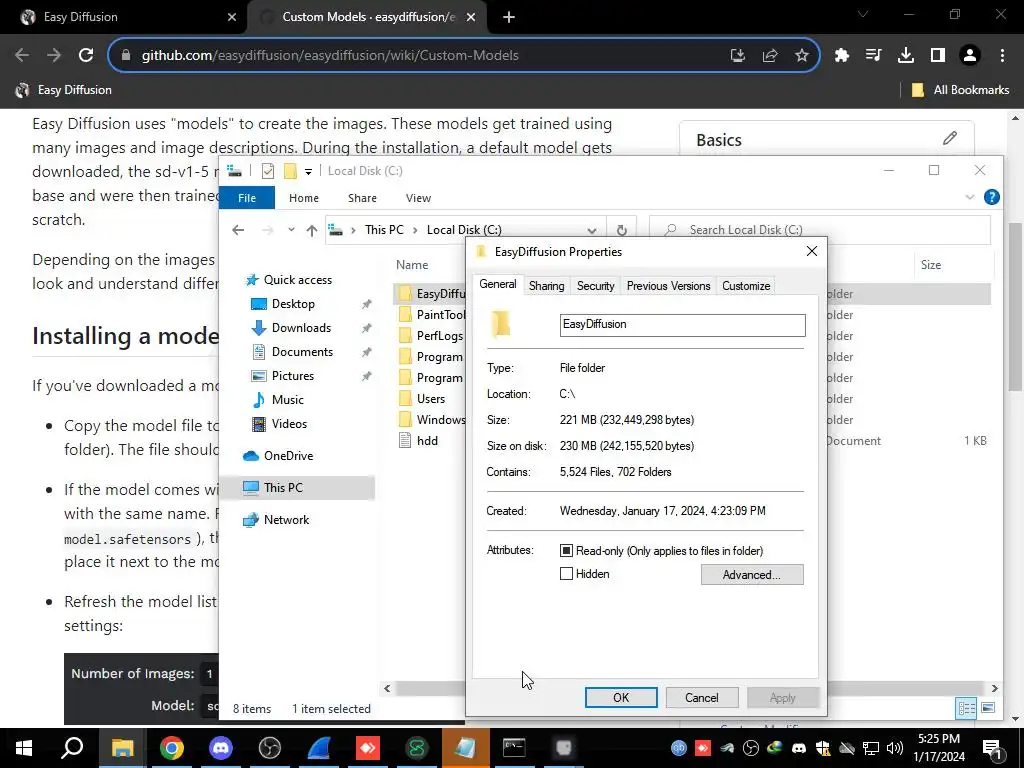The image size is (1024, 768).
Task: Toggle the Read-only attribute checkbox
Action: 566,551
